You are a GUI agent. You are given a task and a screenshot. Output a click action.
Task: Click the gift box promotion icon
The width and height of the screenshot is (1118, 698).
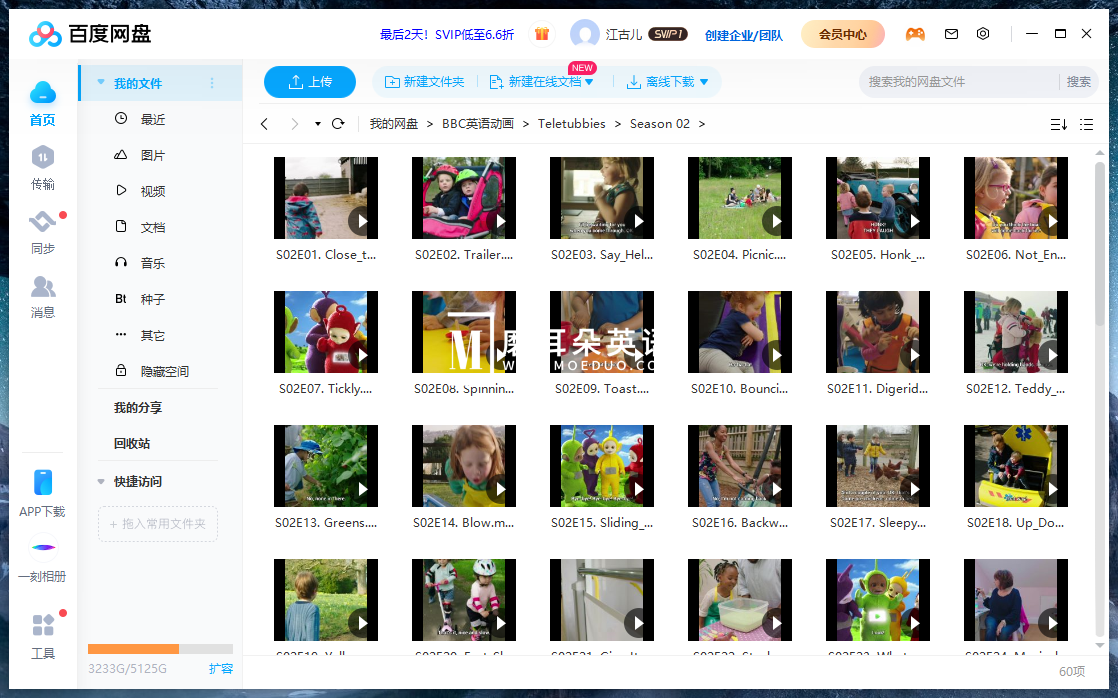click(x=541, y=33)
